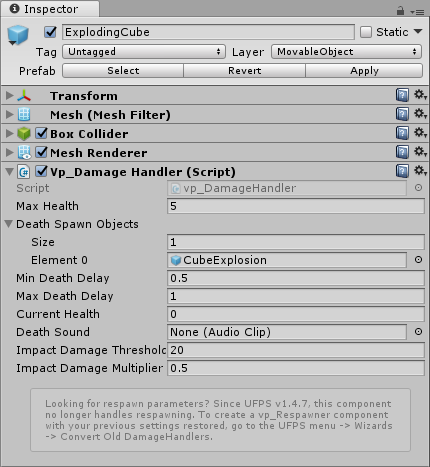Collapse the Death Spawn Objects list

point(9,224)
